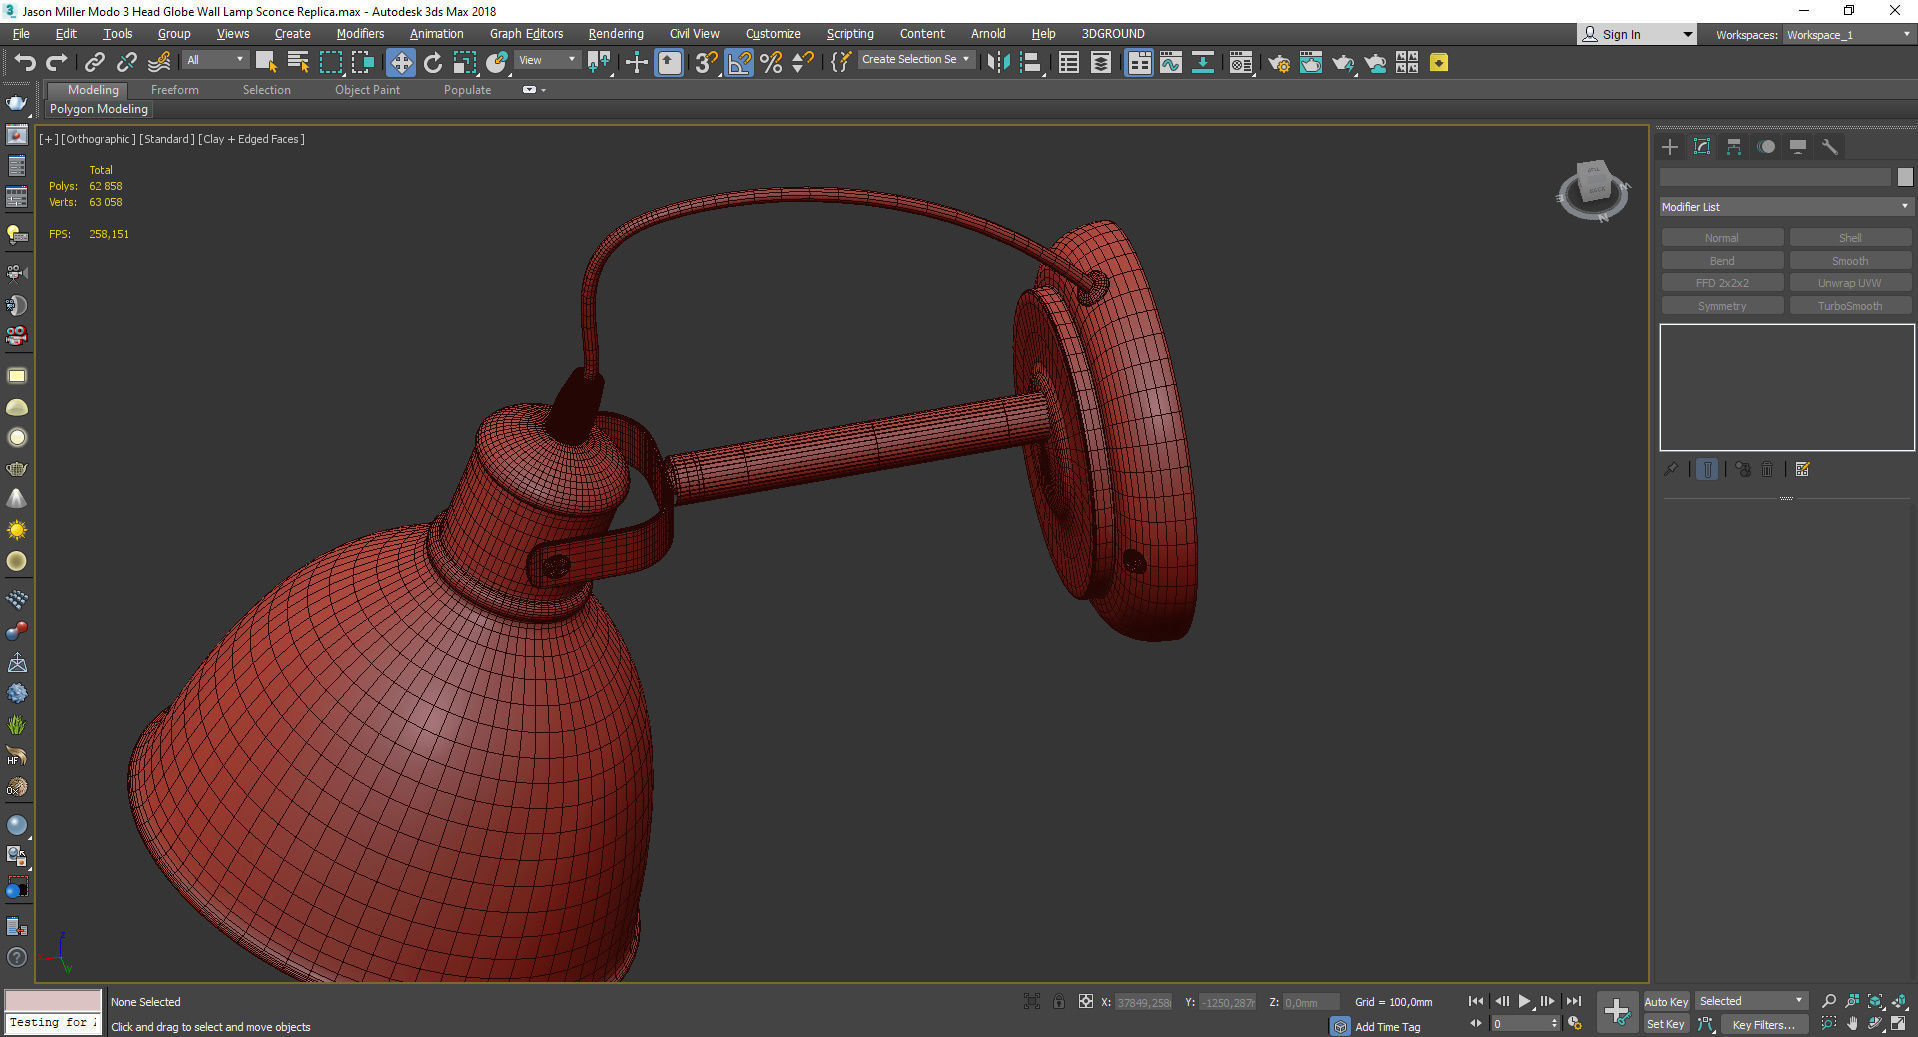Click the Undo arrow icon

[x=25, y=63]
